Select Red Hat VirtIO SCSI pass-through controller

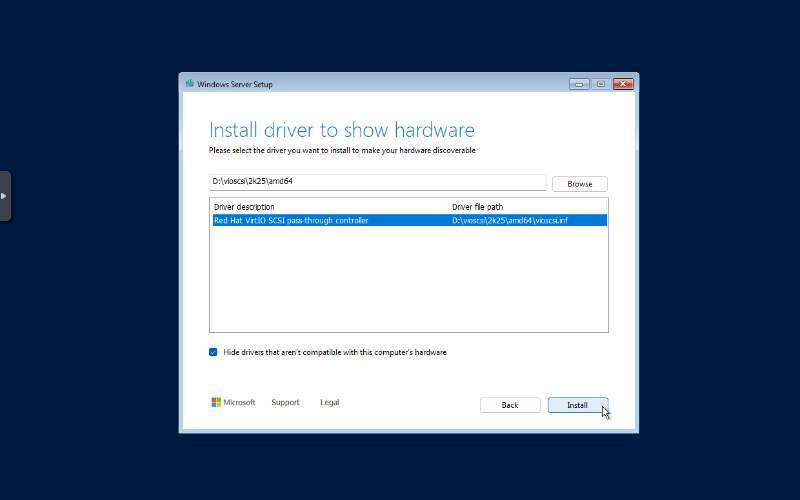coord(291,220)
